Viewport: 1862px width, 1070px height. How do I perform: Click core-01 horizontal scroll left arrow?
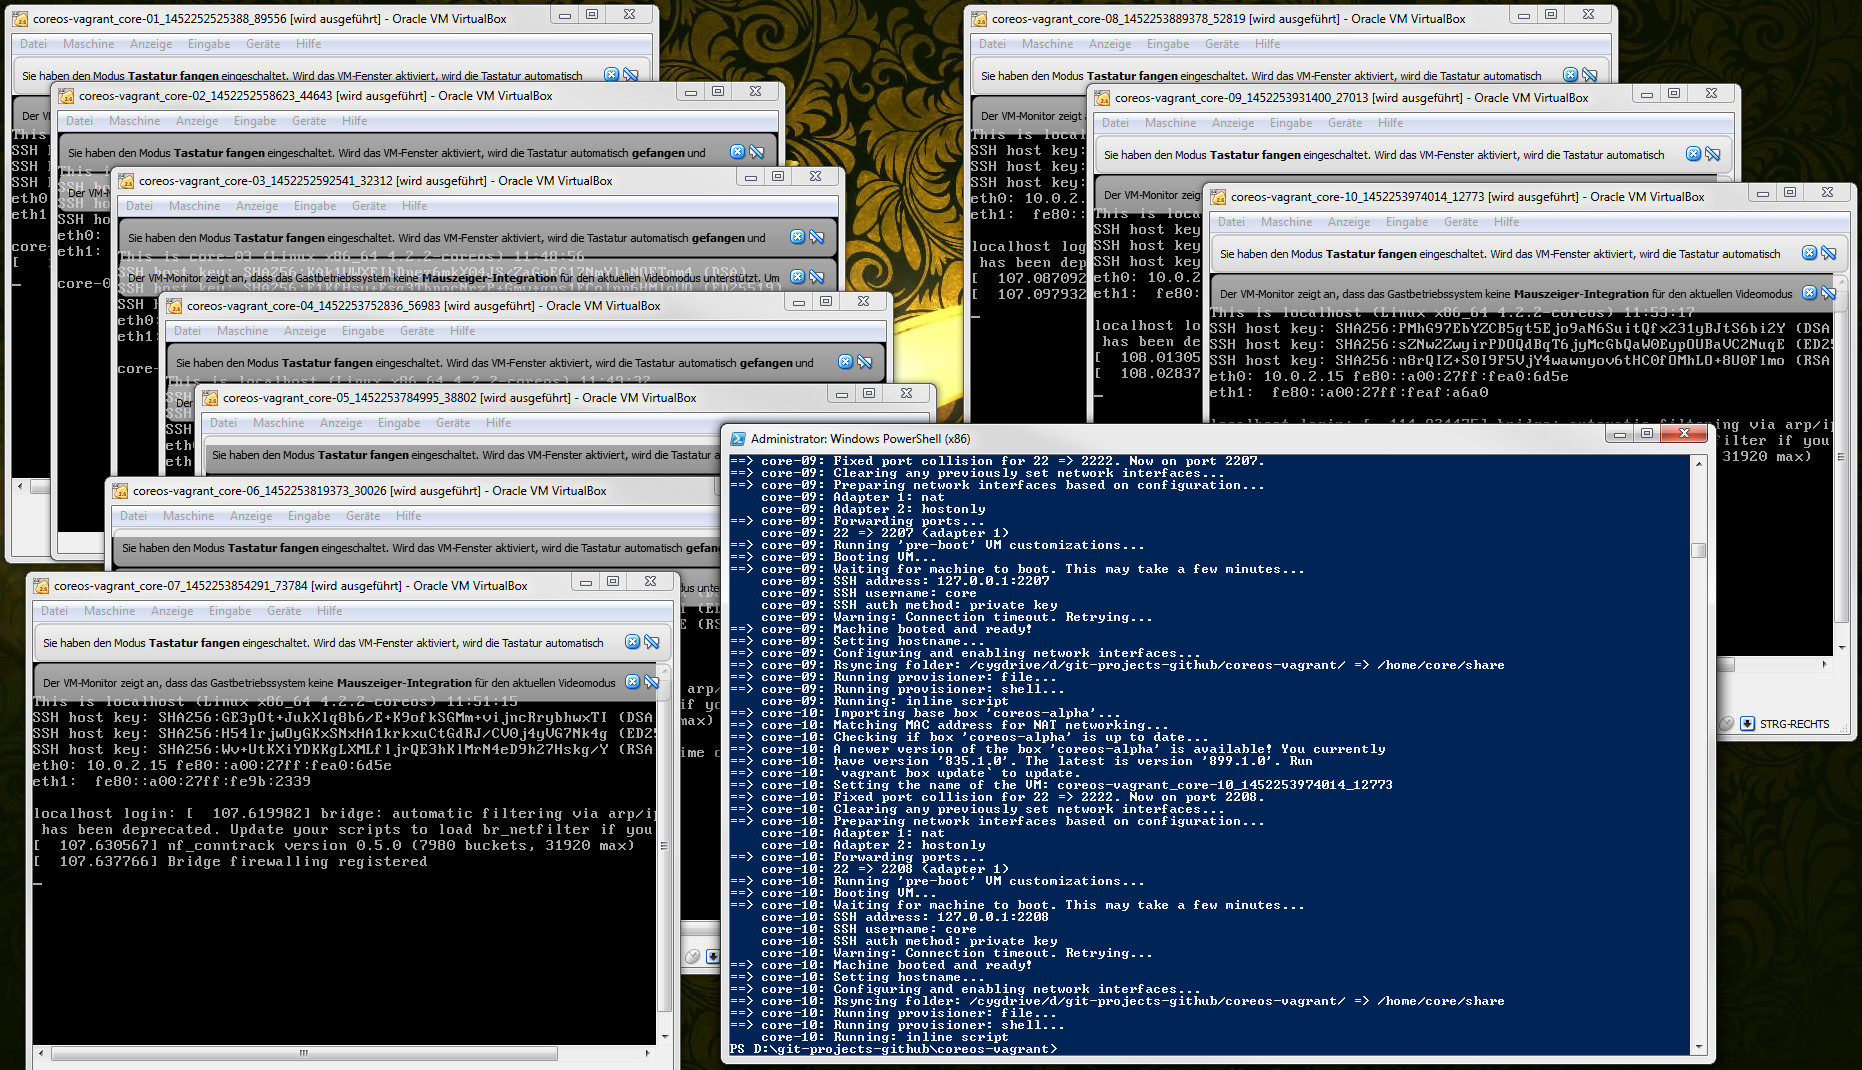pos(20,486)
